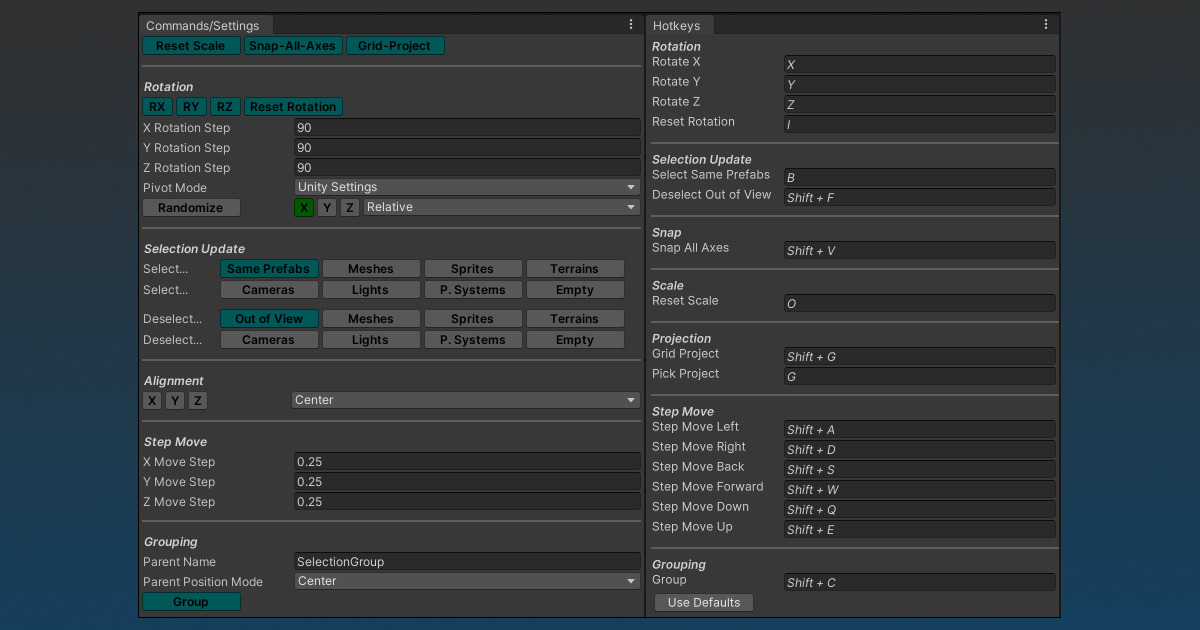This screenshot has height=630, width=1200.
Task: Set Rotate Z hotkey field
Action: 920,104
